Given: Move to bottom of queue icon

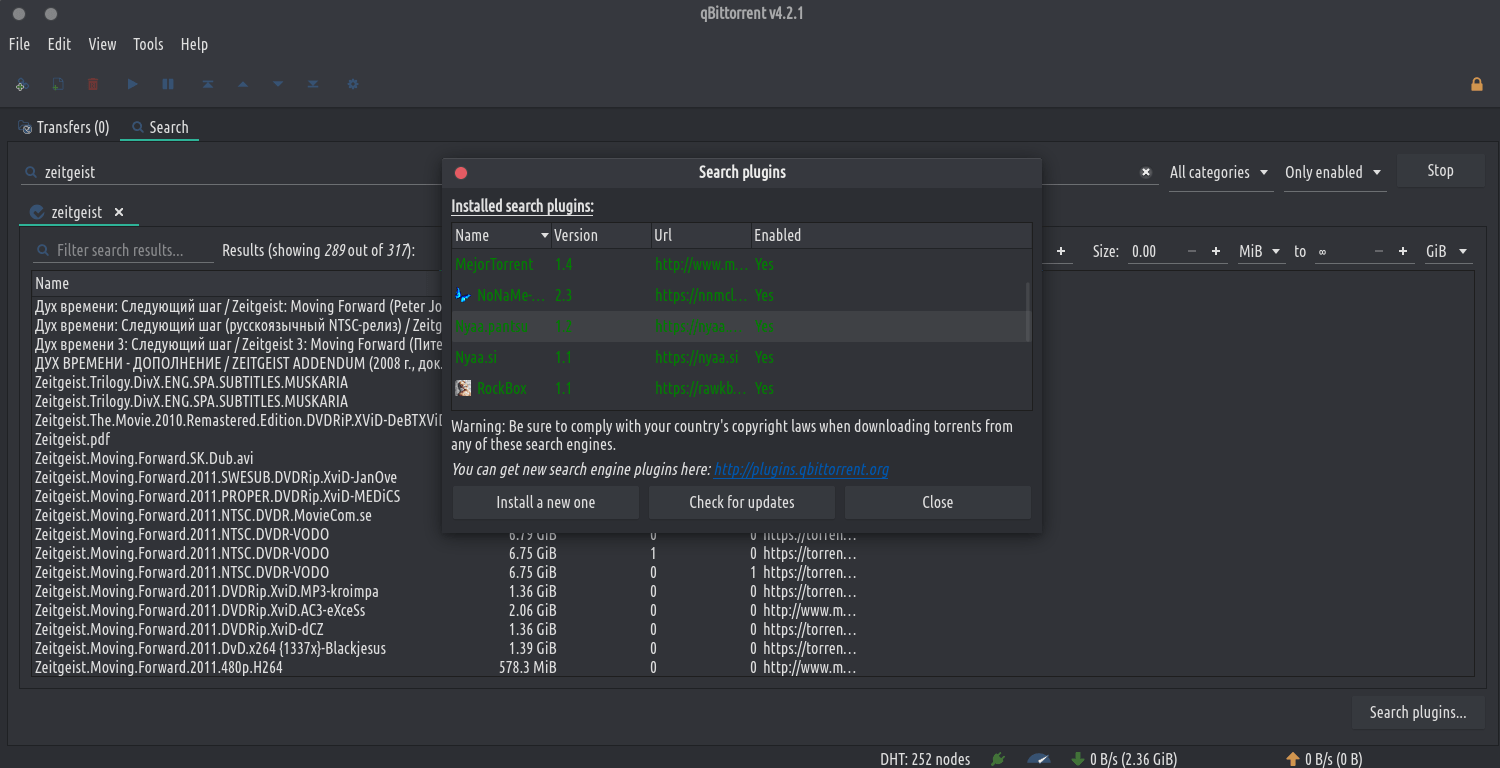Looking at the screenshot, I should 313,85.
